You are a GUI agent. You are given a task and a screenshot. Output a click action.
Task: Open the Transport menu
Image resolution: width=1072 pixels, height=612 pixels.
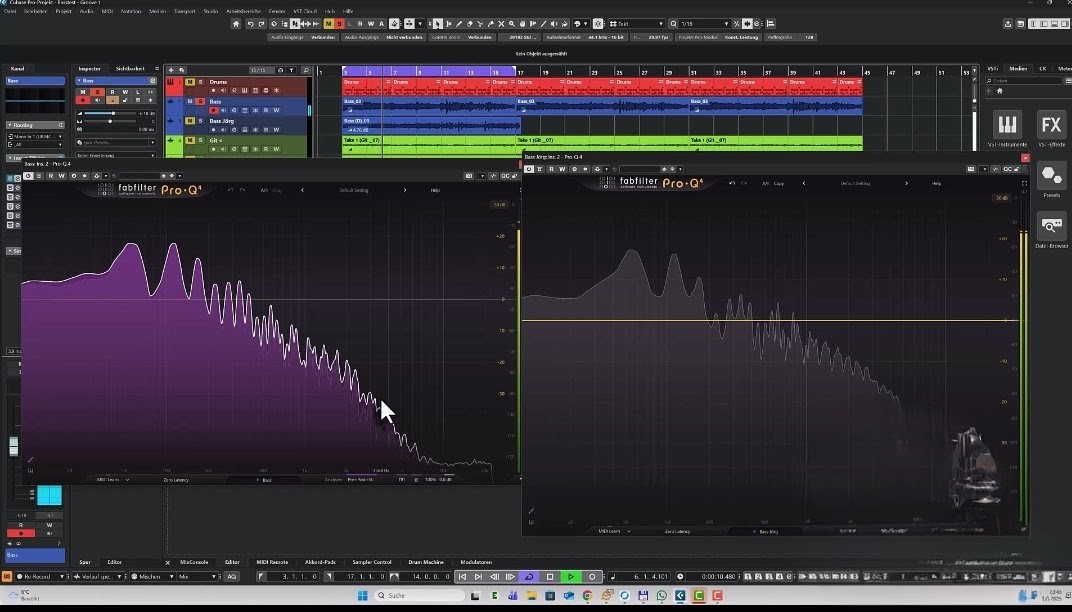click(184, 11)
